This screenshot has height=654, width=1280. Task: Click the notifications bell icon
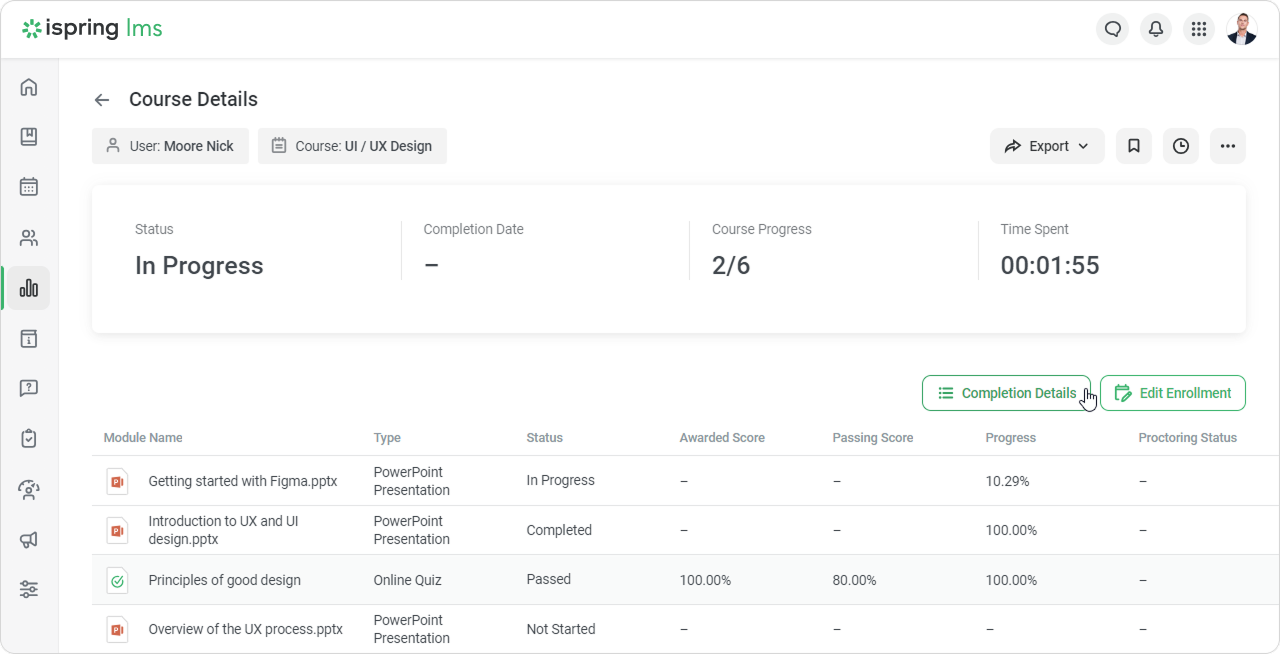click(1155, 29)
